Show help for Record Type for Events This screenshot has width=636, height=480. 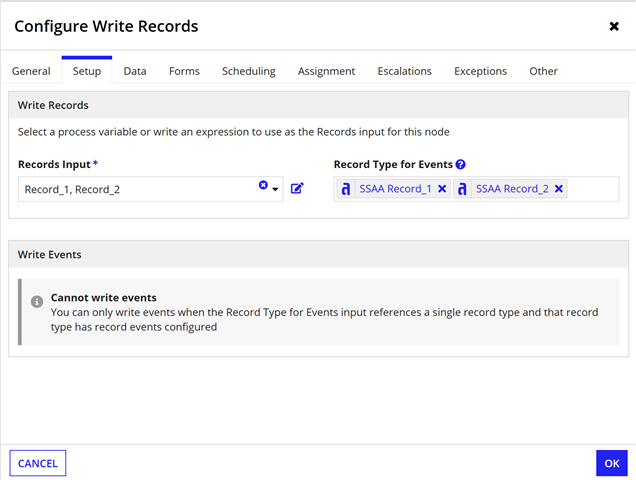click(x=460, y=164)
